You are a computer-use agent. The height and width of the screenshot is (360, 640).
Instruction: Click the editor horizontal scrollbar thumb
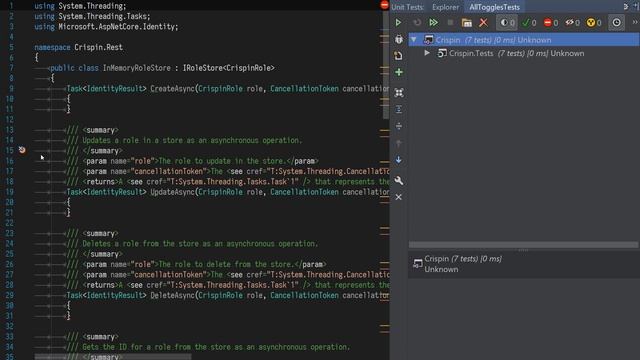[x=113, y=357]
